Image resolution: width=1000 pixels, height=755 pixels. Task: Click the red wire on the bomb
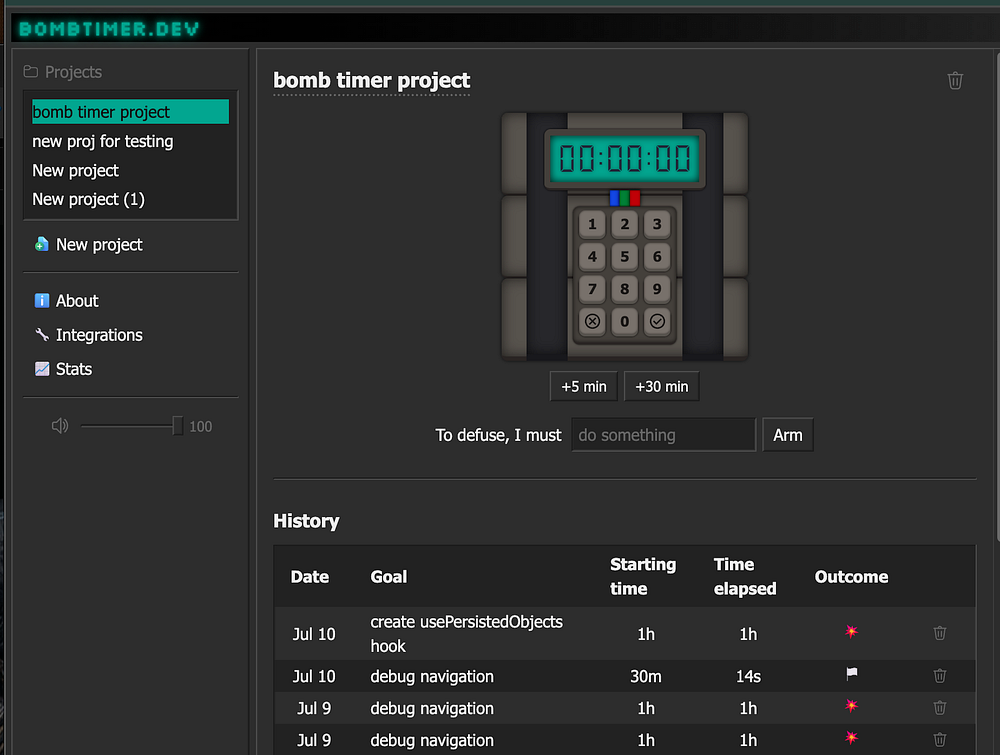click(635, 198)
